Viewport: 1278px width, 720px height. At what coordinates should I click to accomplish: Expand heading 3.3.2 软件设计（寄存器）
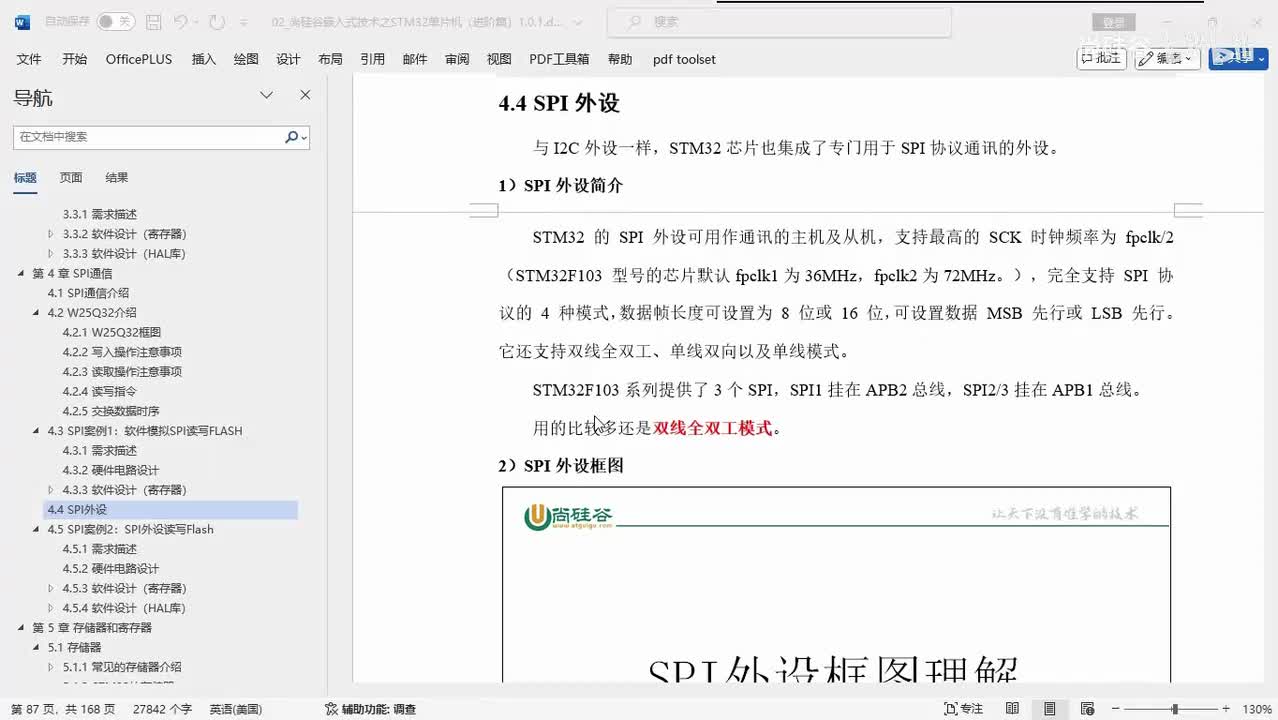(x=51, y=234)
